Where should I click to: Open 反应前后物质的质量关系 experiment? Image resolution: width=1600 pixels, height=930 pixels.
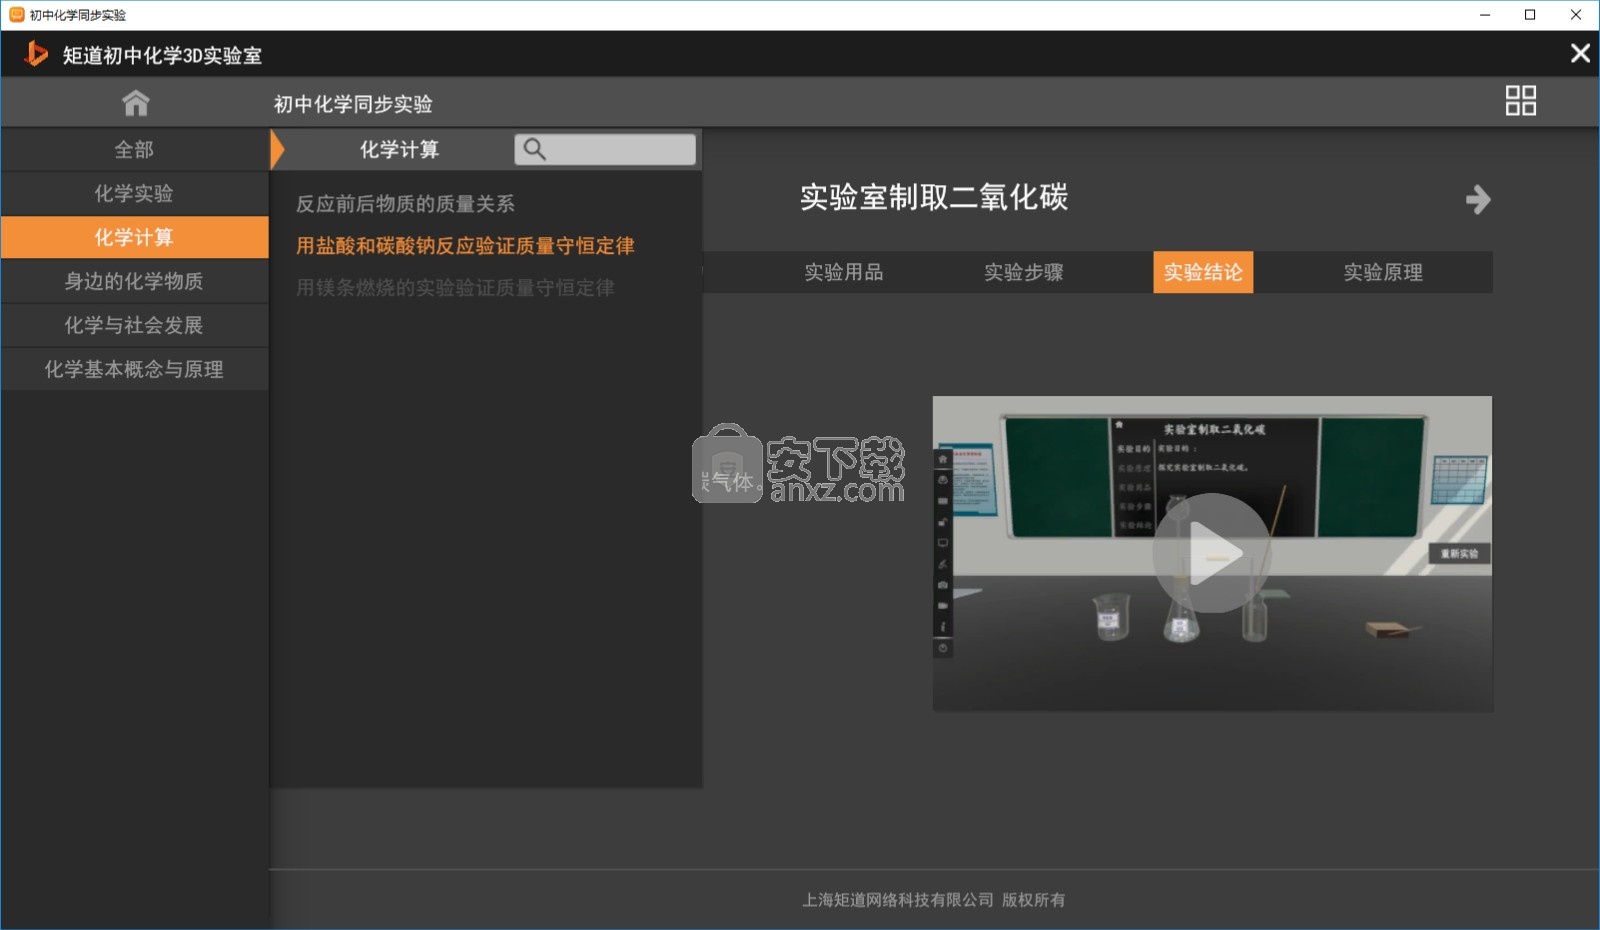tap(405, 204)
